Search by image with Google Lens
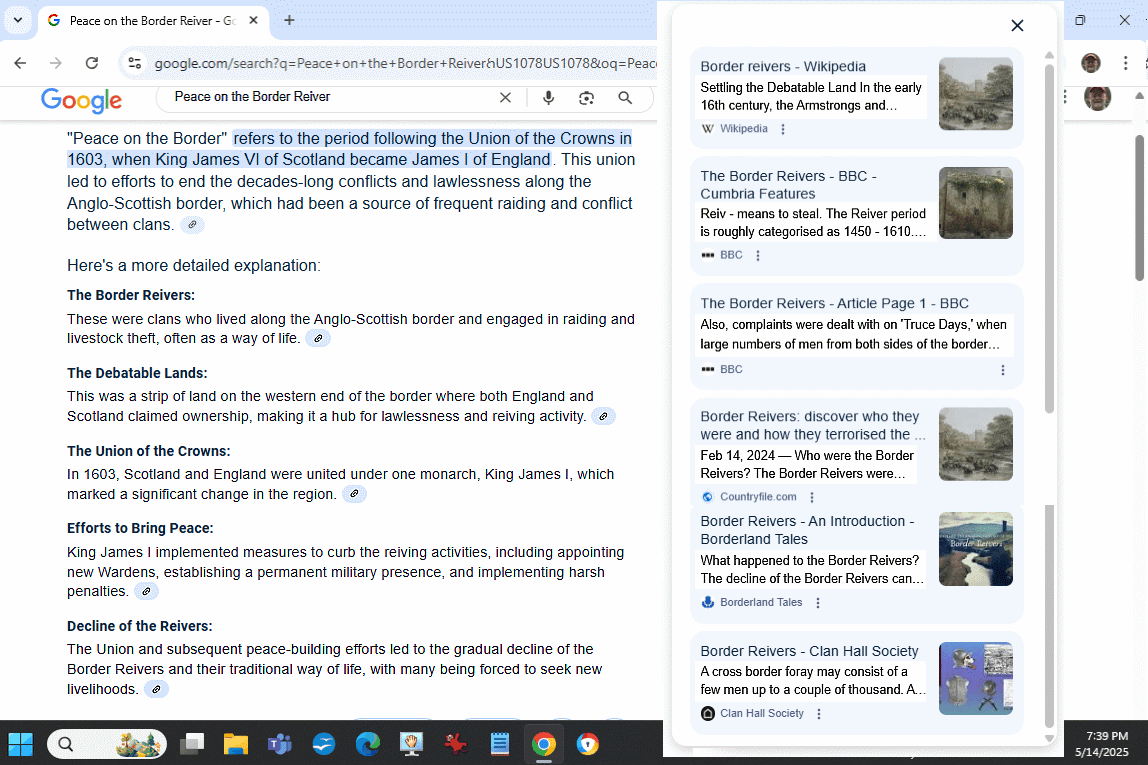 [586, 97]
